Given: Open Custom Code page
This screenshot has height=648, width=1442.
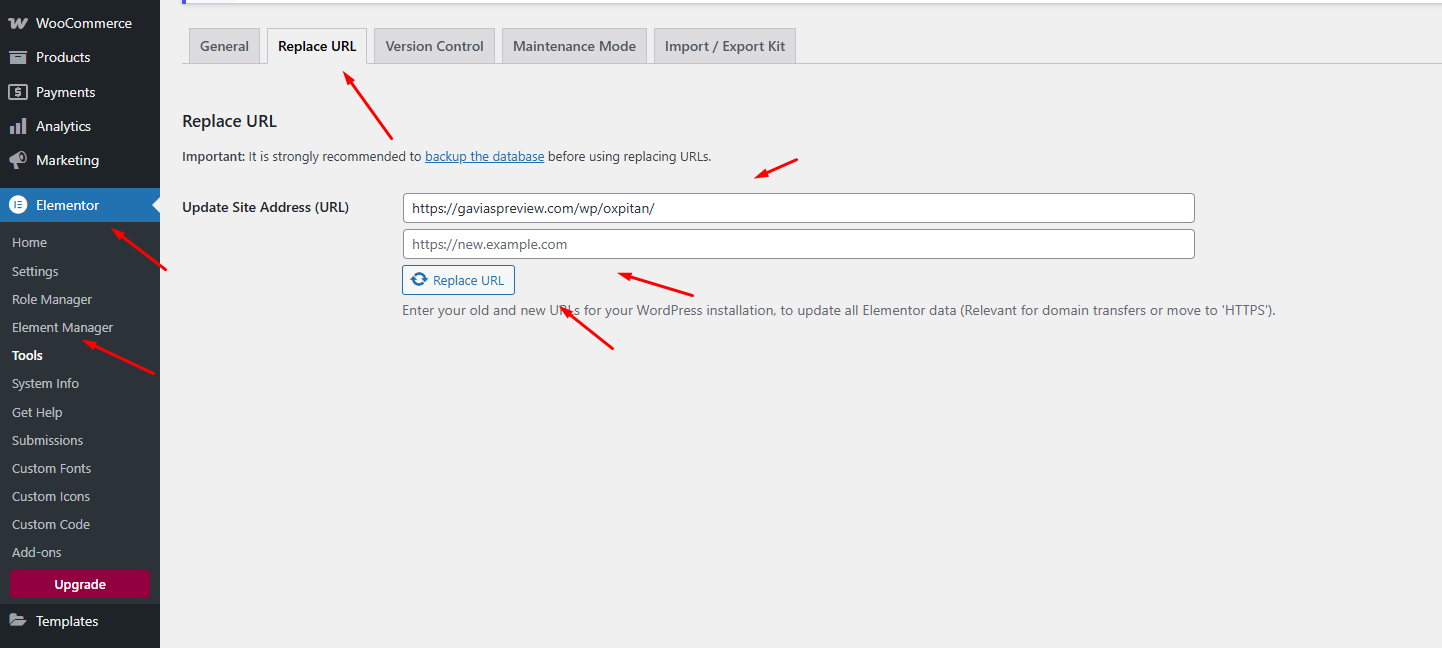Looking at the screenshot, I should point(51,524).
